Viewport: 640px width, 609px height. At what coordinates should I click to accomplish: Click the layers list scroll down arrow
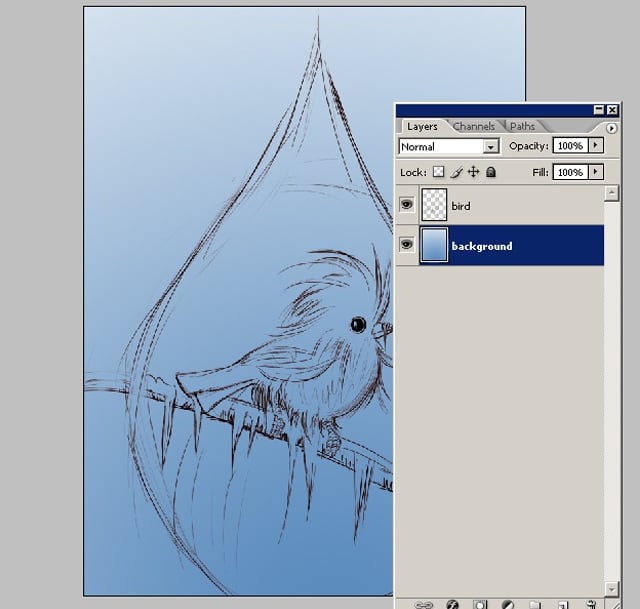(x=611, y=589)
